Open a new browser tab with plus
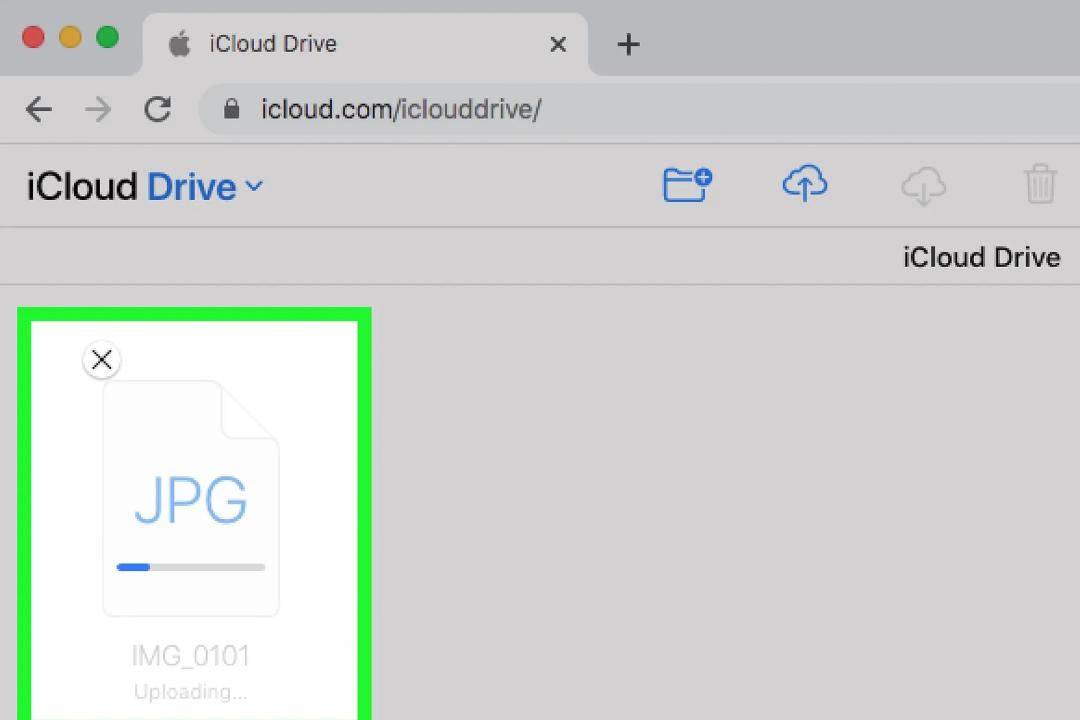The image size is (1080, 720). coord(628,45)
